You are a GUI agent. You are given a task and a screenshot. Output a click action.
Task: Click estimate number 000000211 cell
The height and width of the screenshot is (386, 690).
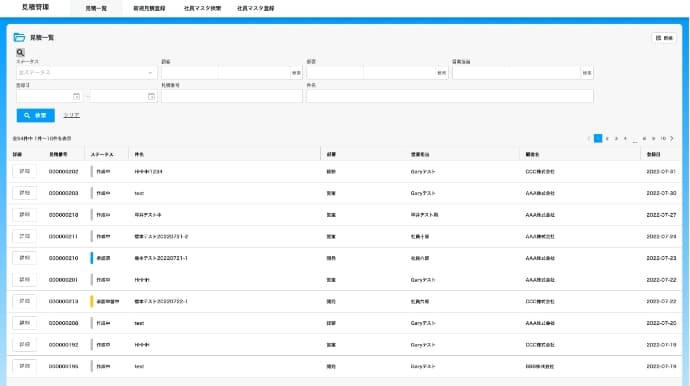click(63, 236)
